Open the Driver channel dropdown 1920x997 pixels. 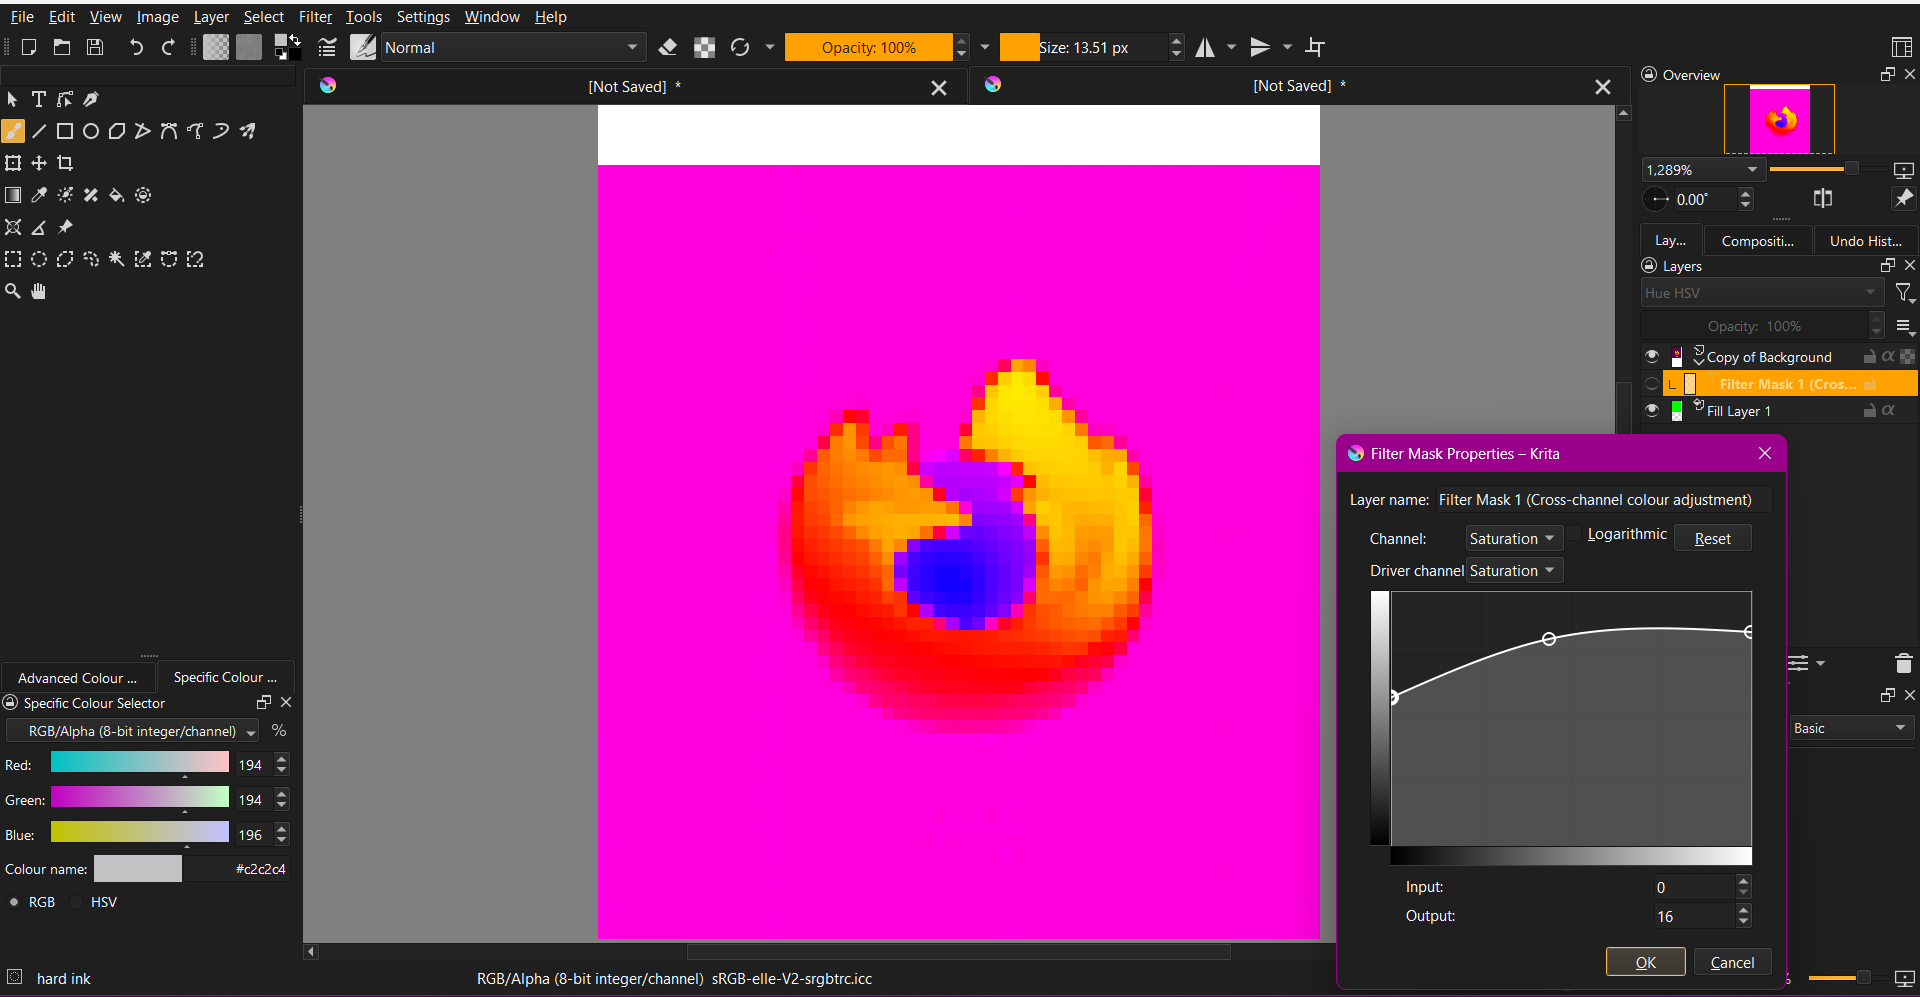pyautogui.click(x=1512, y=571)
